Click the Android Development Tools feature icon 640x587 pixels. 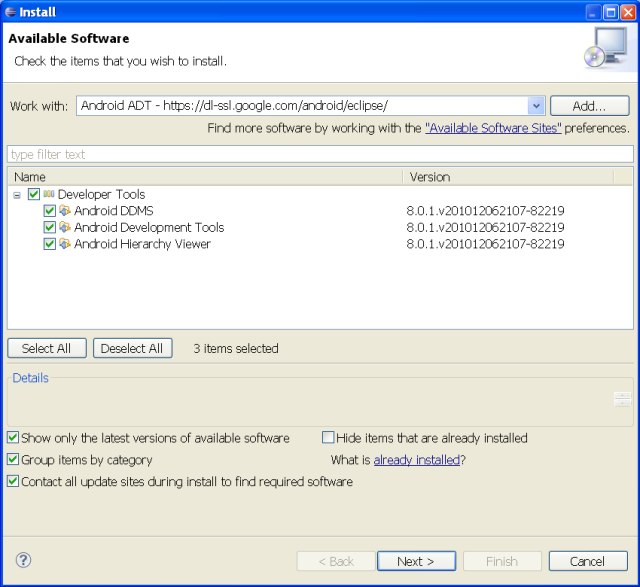[x=65, y=227]
